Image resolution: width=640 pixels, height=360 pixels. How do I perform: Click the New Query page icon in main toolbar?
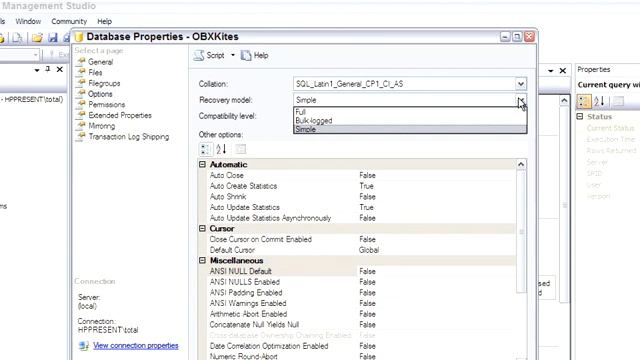point(18,38)
